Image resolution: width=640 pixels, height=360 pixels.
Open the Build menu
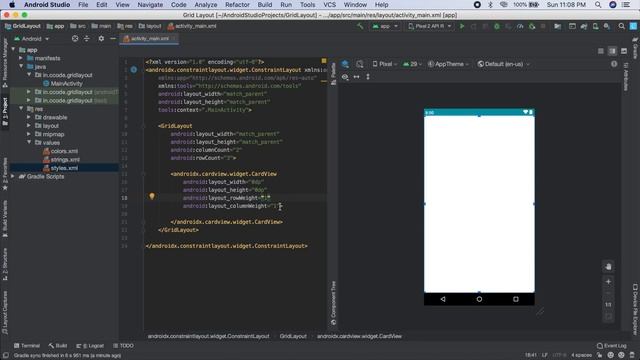click(x=264, y=5)
